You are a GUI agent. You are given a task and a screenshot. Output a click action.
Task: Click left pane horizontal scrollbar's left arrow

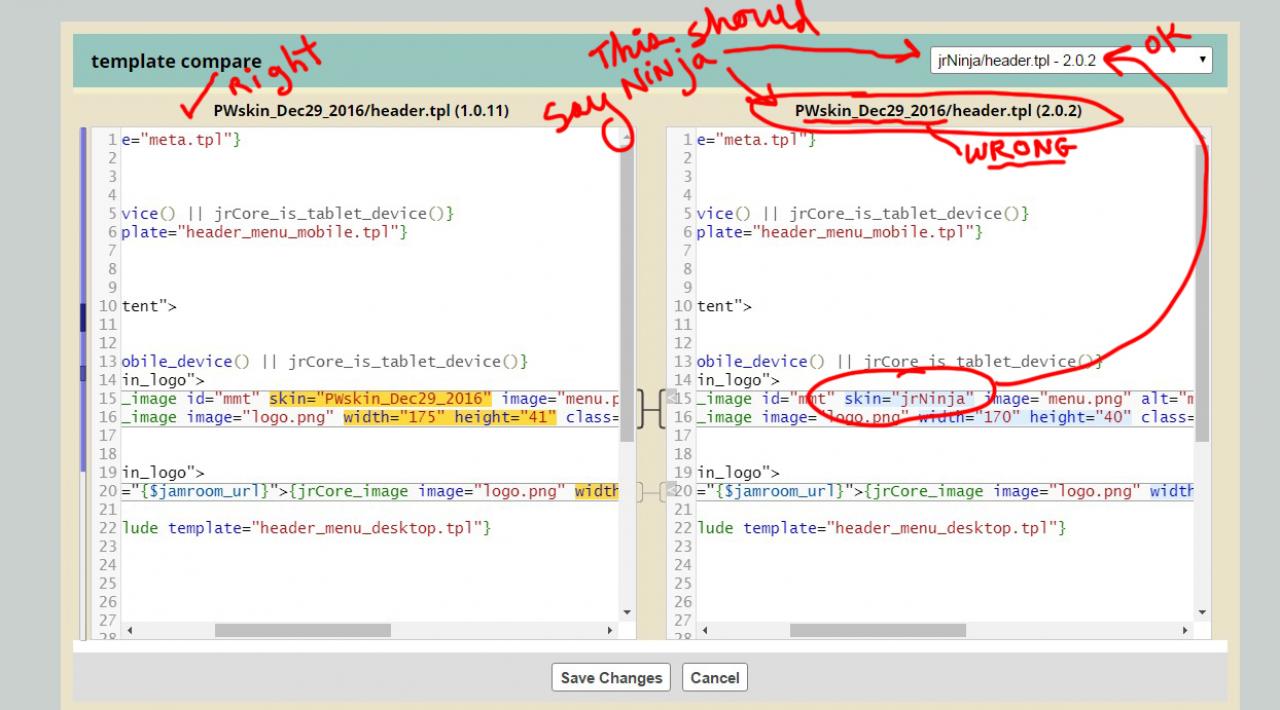pyautogui.click(x=129, y=631)
